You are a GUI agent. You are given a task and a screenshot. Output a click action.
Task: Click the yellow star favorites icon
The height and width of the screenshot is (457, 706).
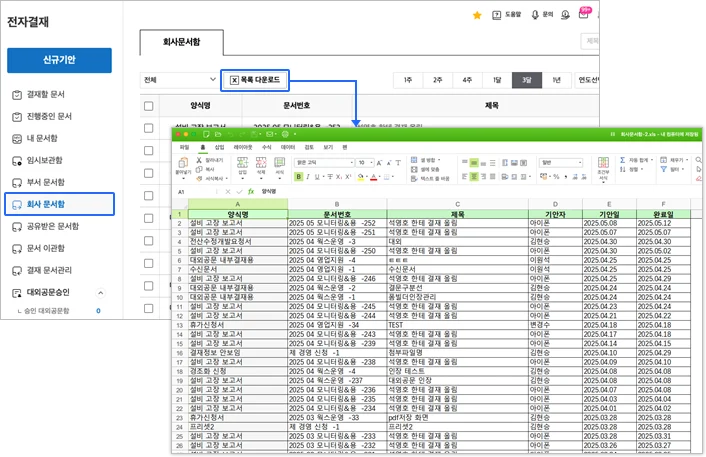477,15
